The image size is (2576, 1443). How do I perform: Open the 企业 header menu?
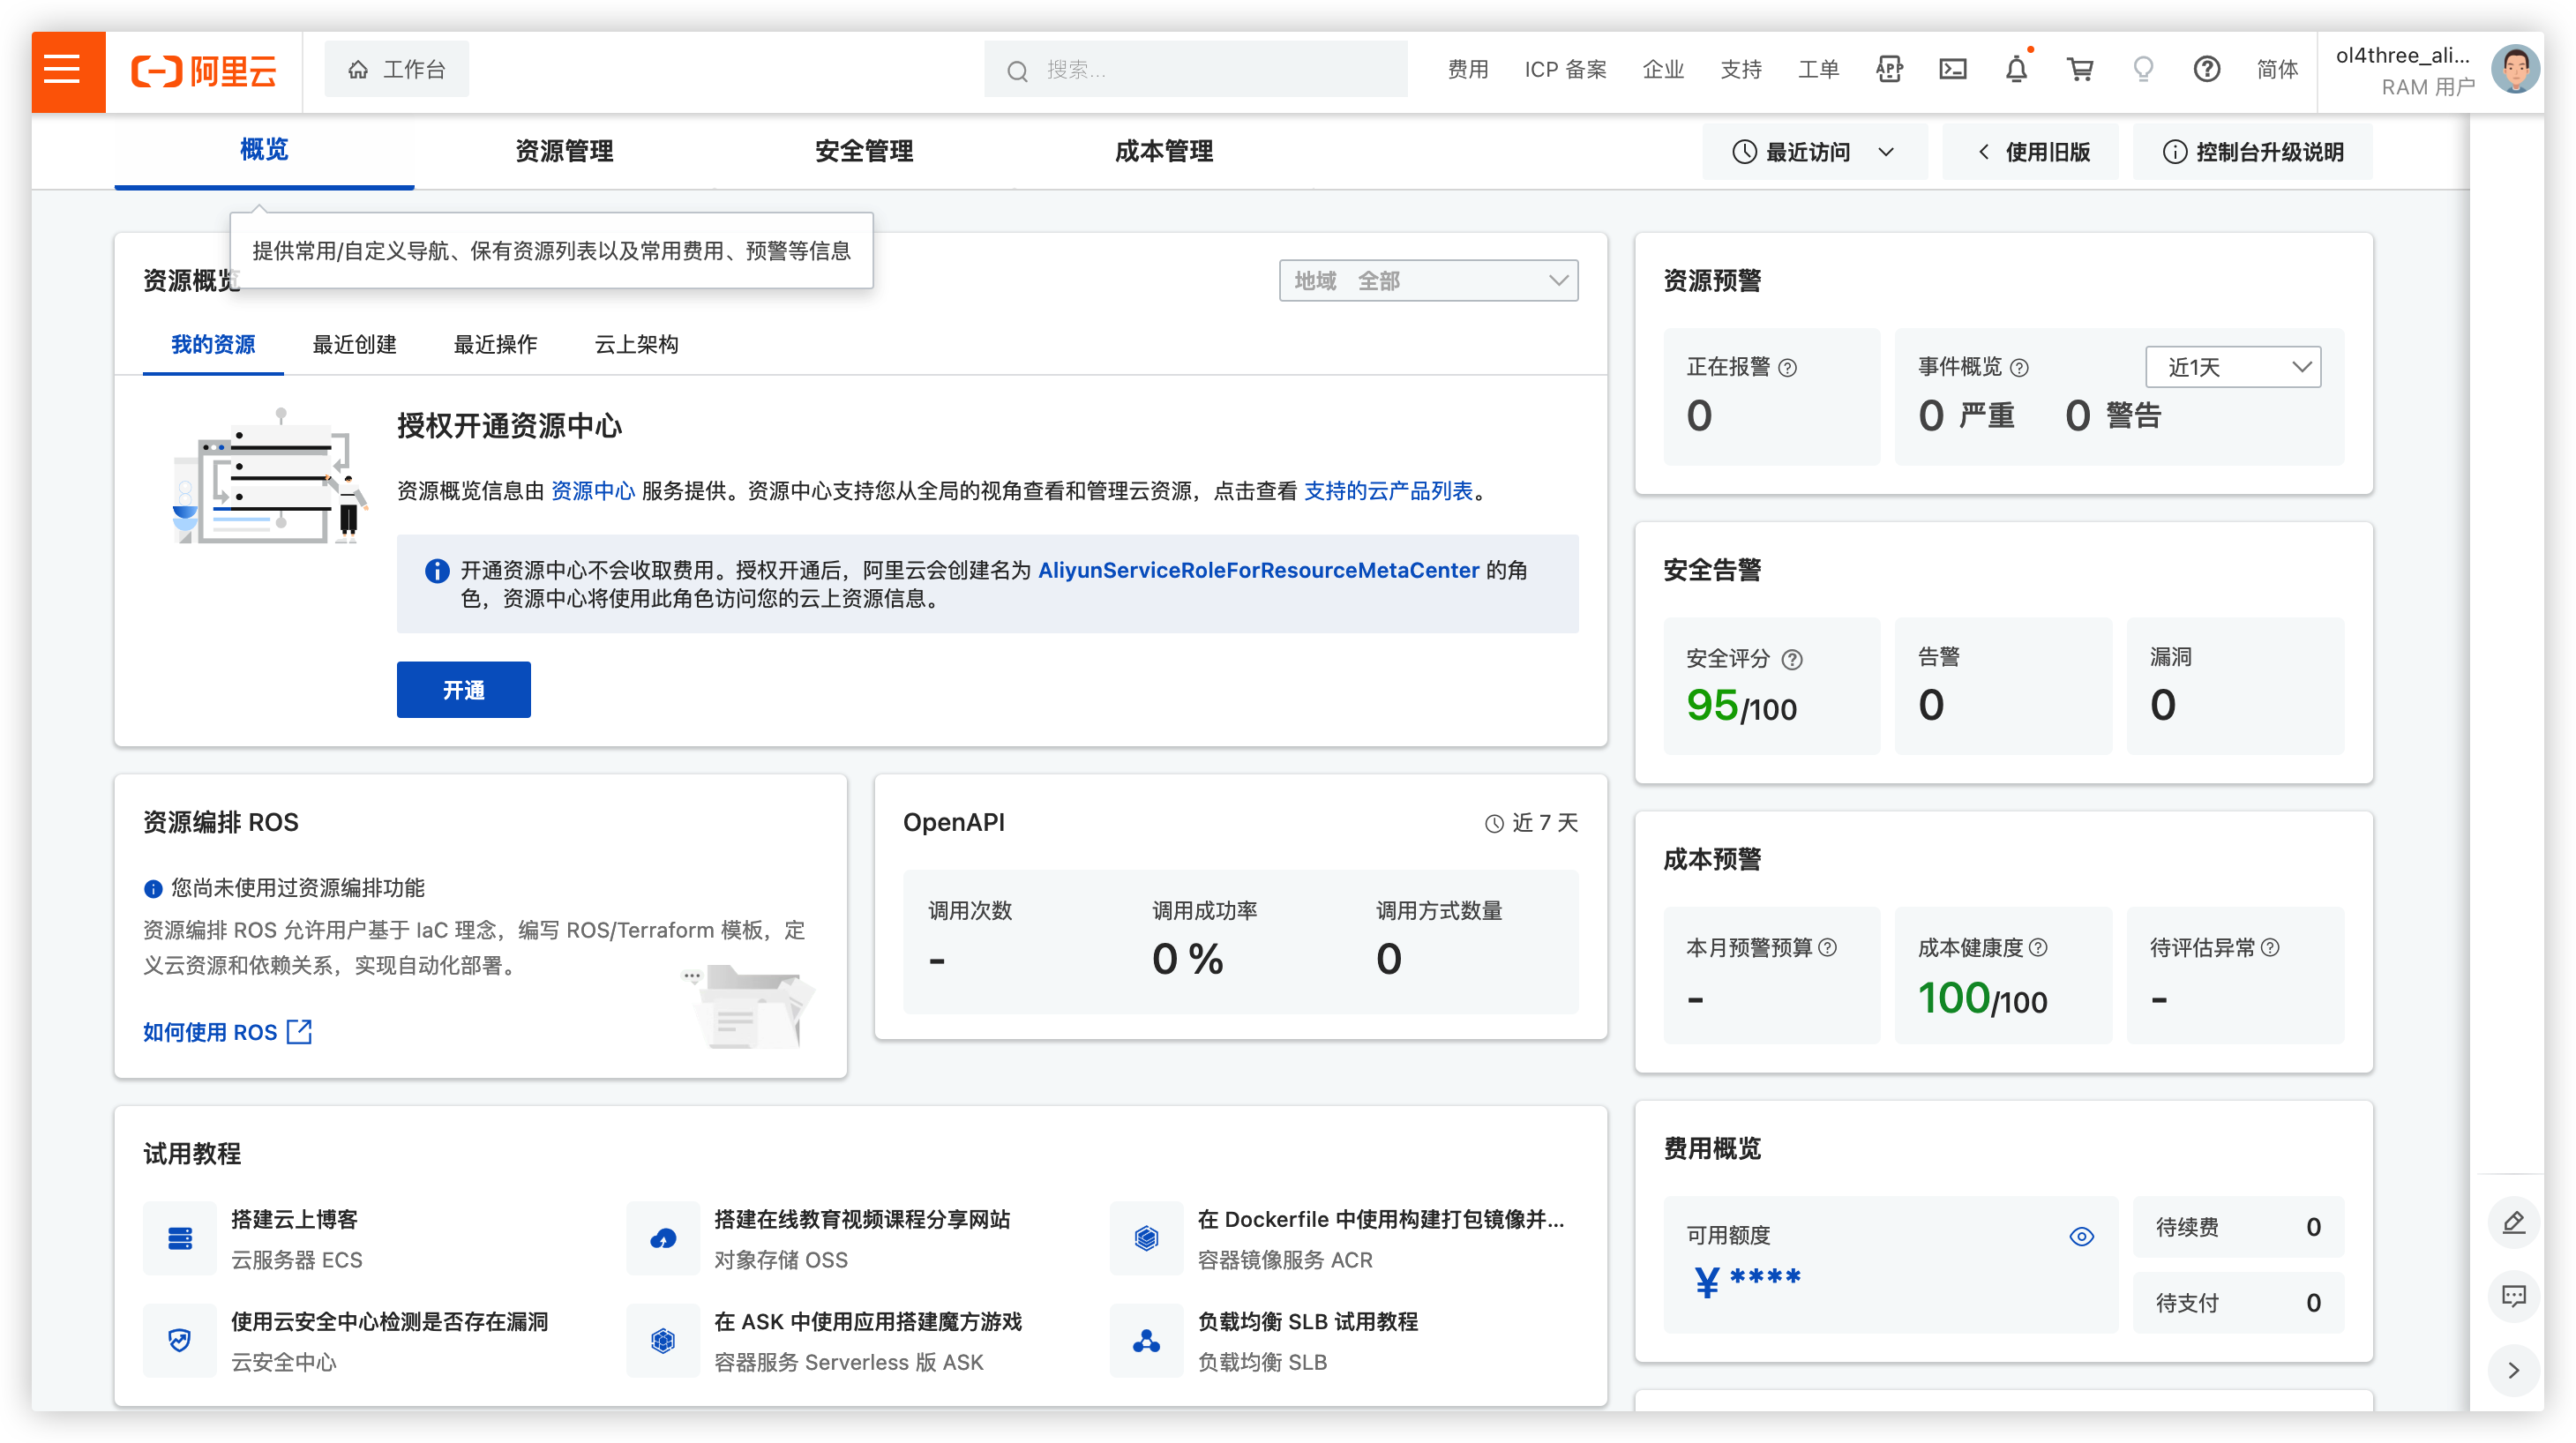click(1663, 69)
